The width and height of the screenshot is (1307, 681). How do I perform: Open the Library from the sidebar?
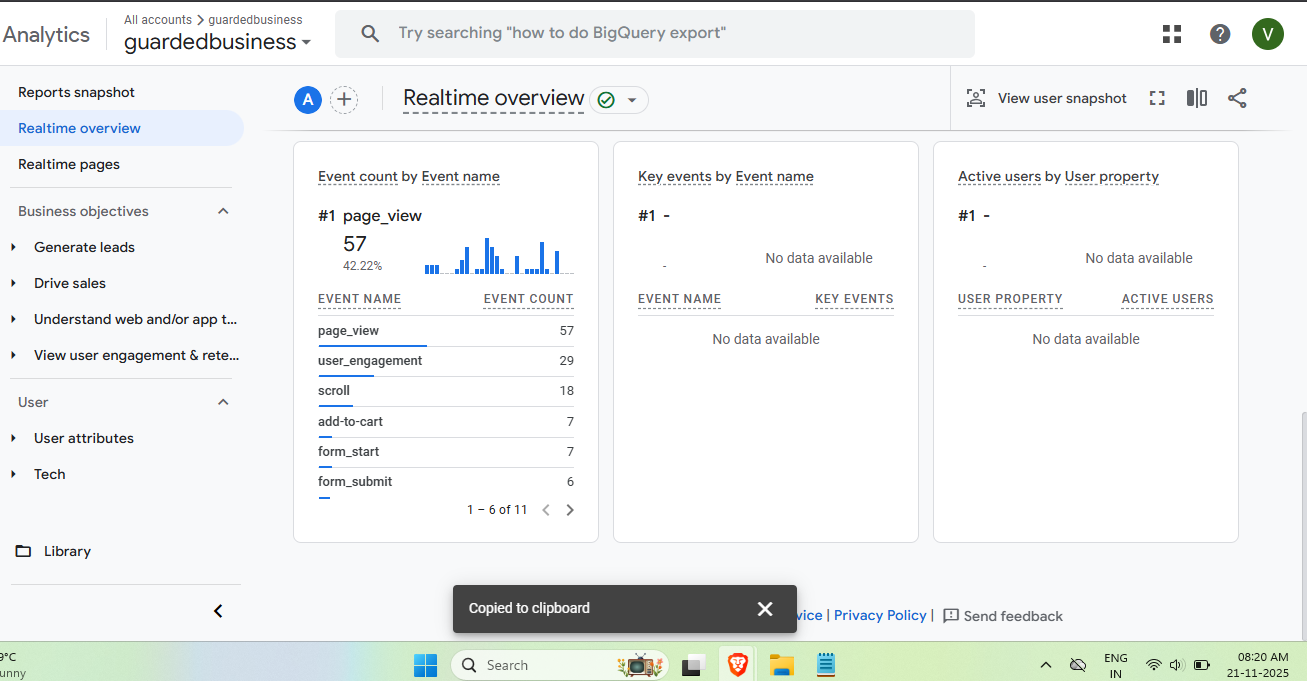click(x=66, y=551)
